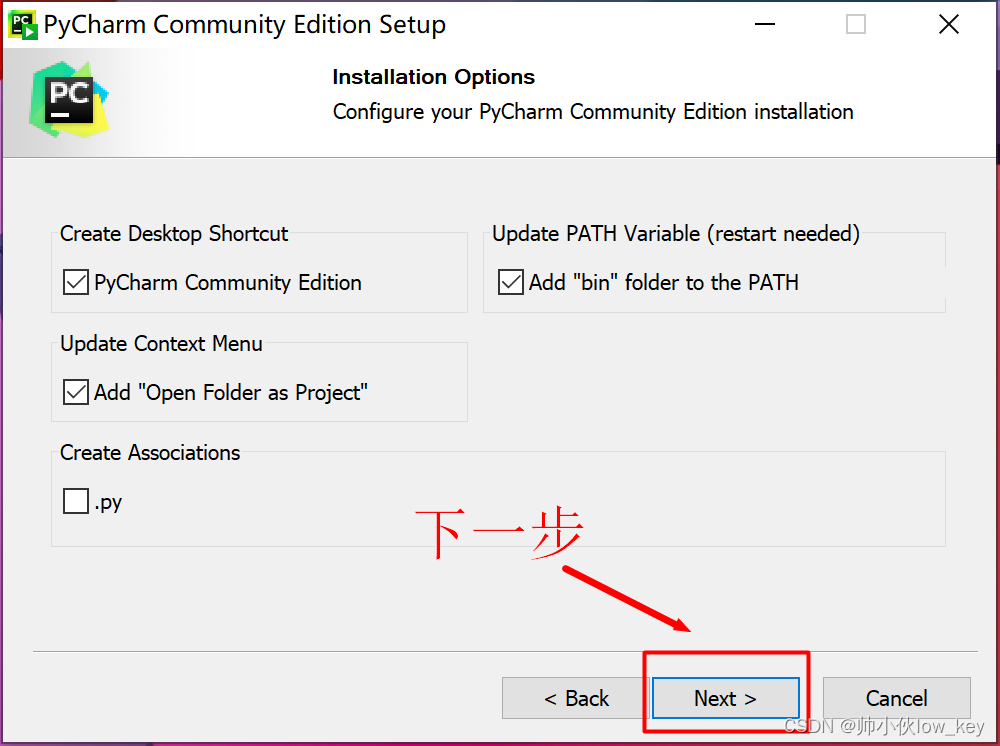Viewport: 1000px width, 746px height.
Task: Click the disabled maximize window button
Action: tap(855, 24)
